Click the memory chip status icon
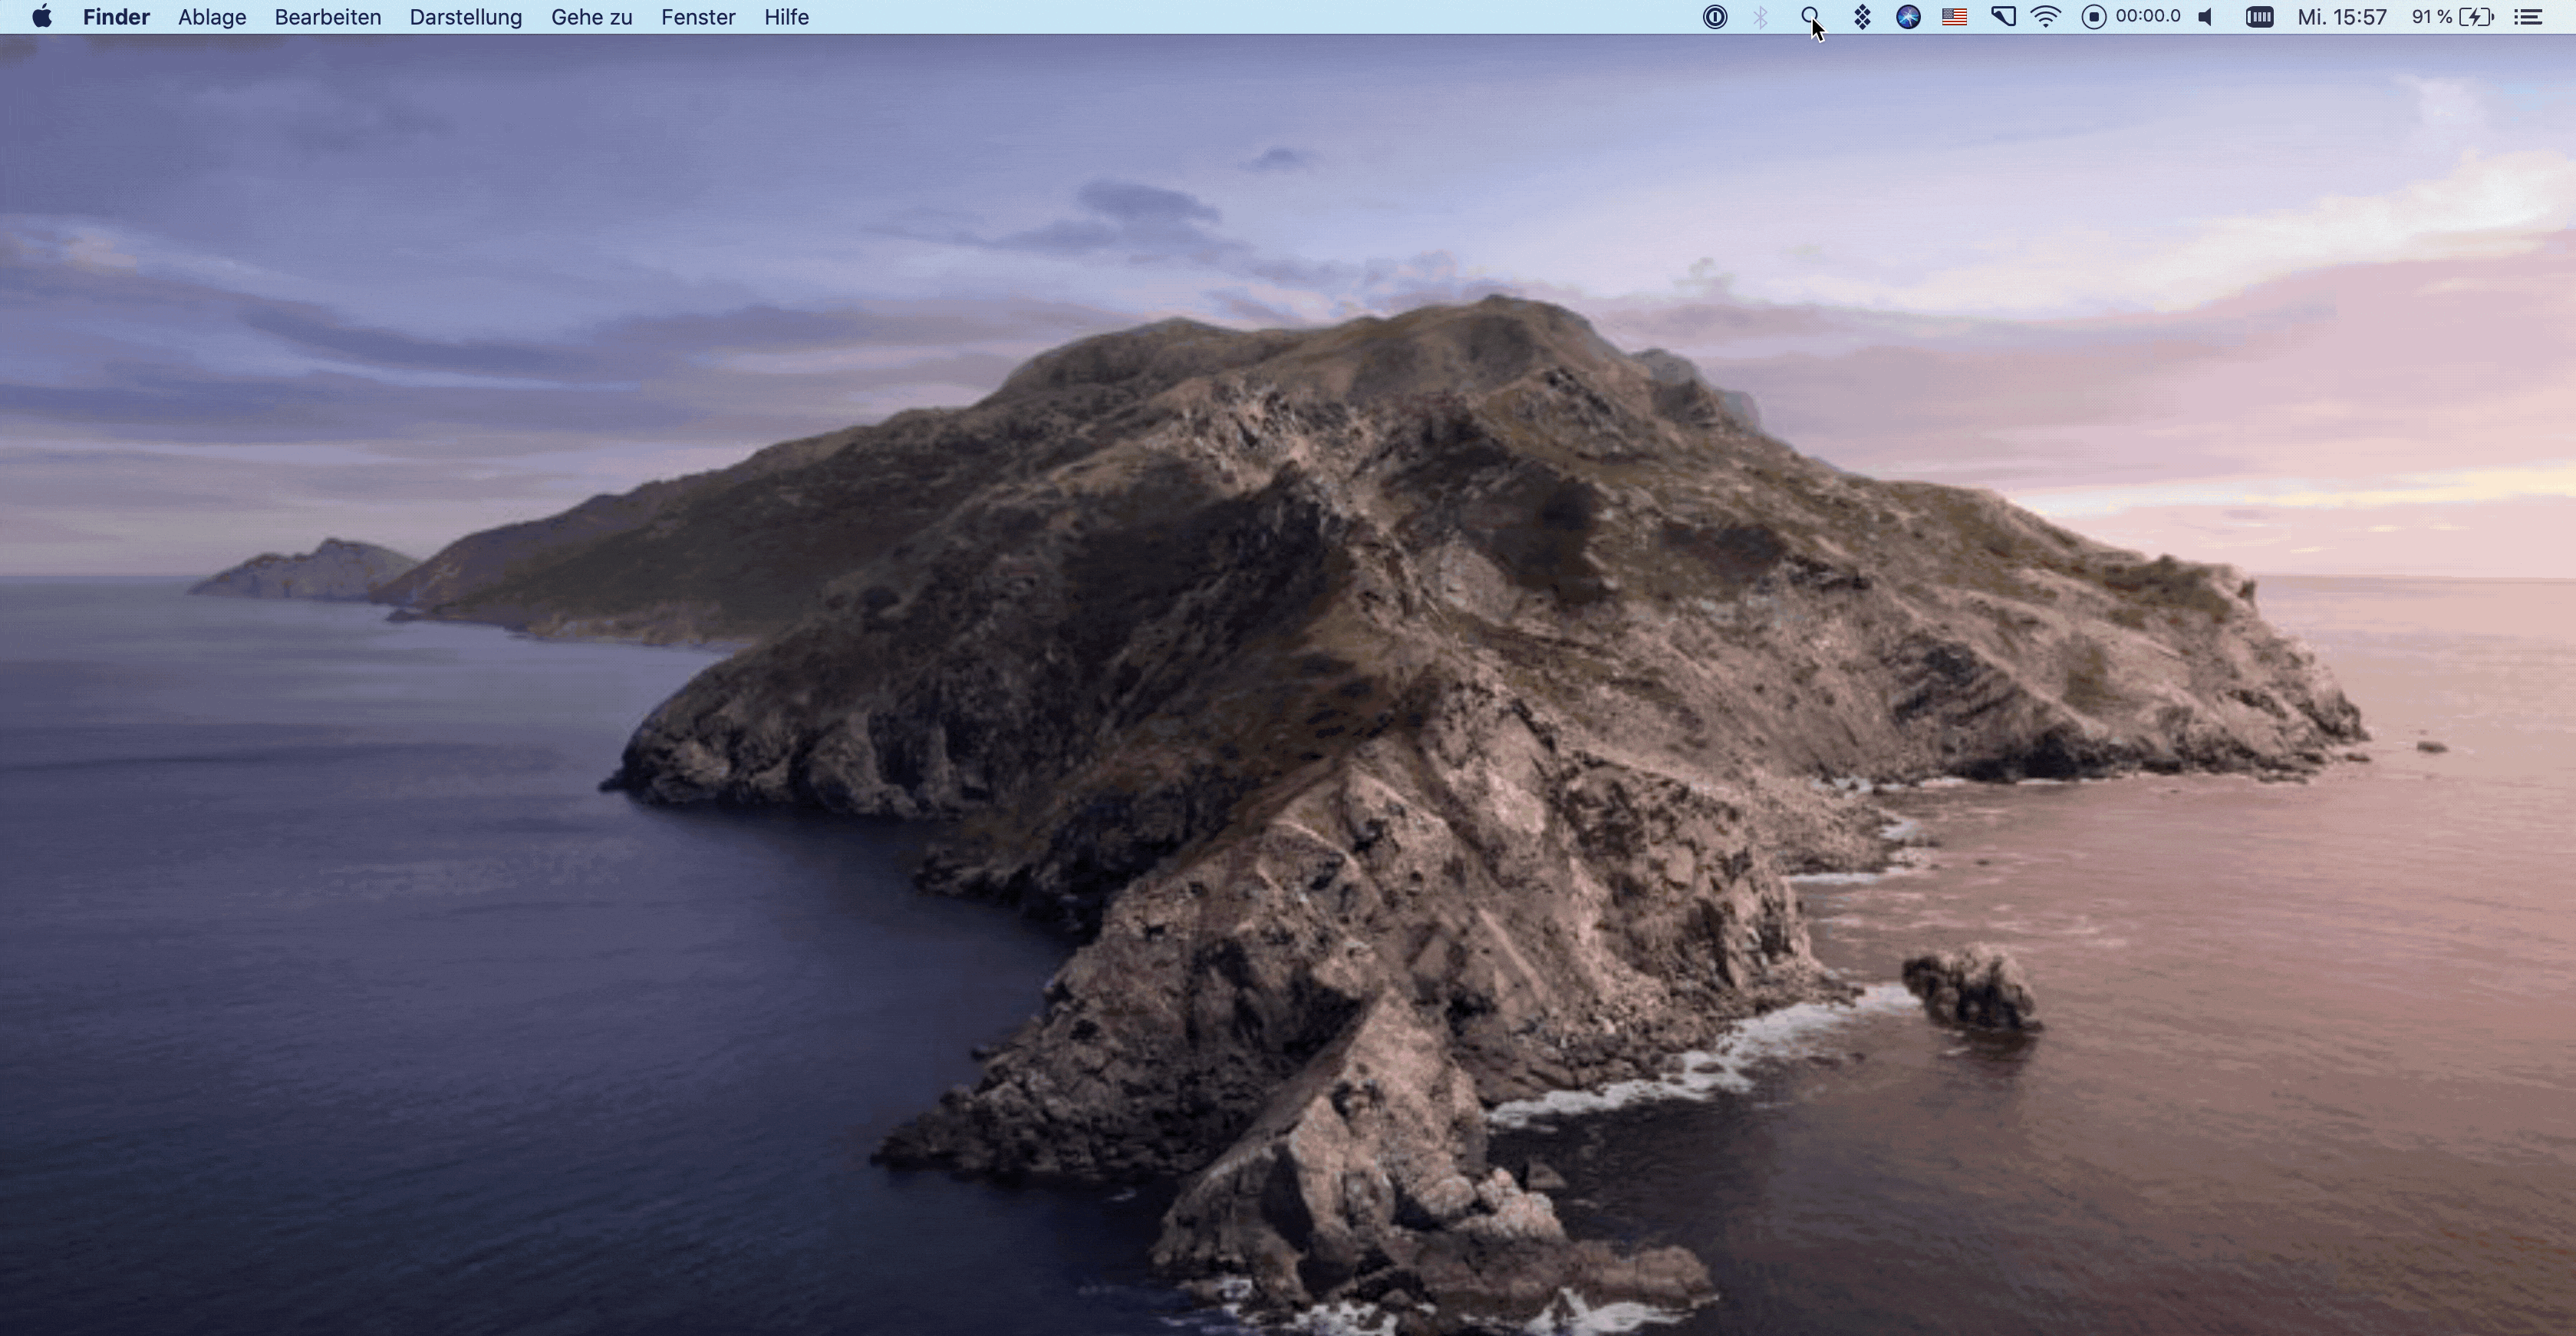2576x1336 pixels. point(2259,17)
